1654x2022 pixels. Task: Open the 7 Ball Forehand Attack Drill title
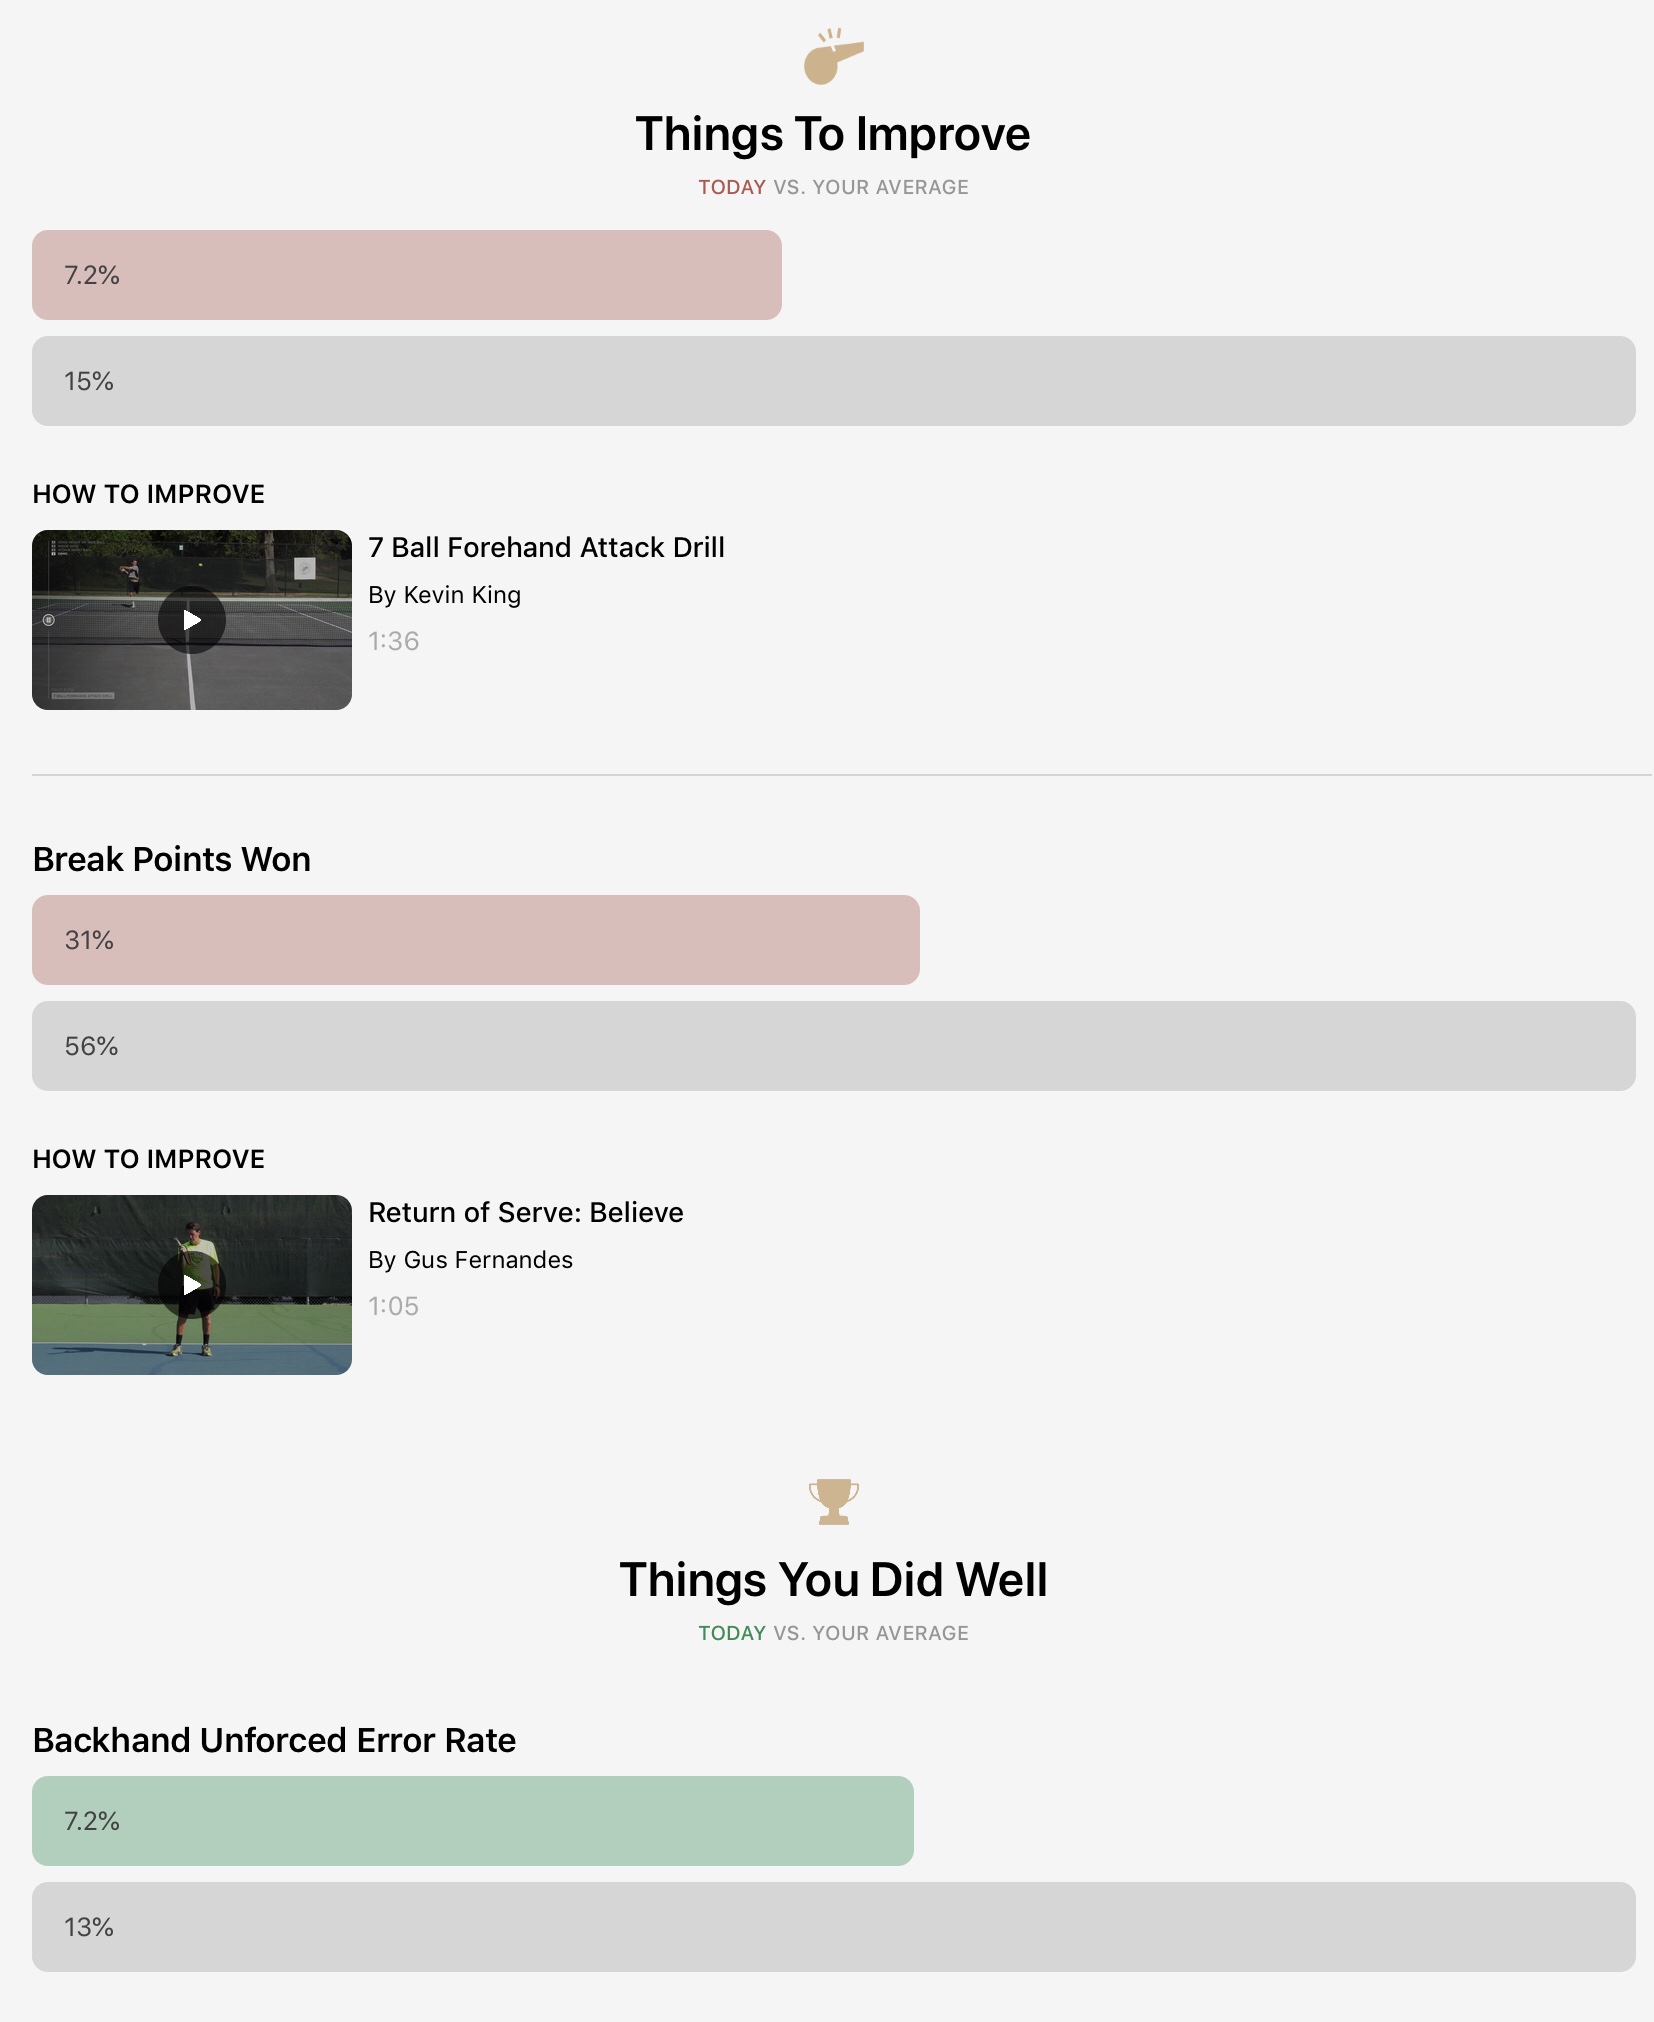click(x=546, y=548)
